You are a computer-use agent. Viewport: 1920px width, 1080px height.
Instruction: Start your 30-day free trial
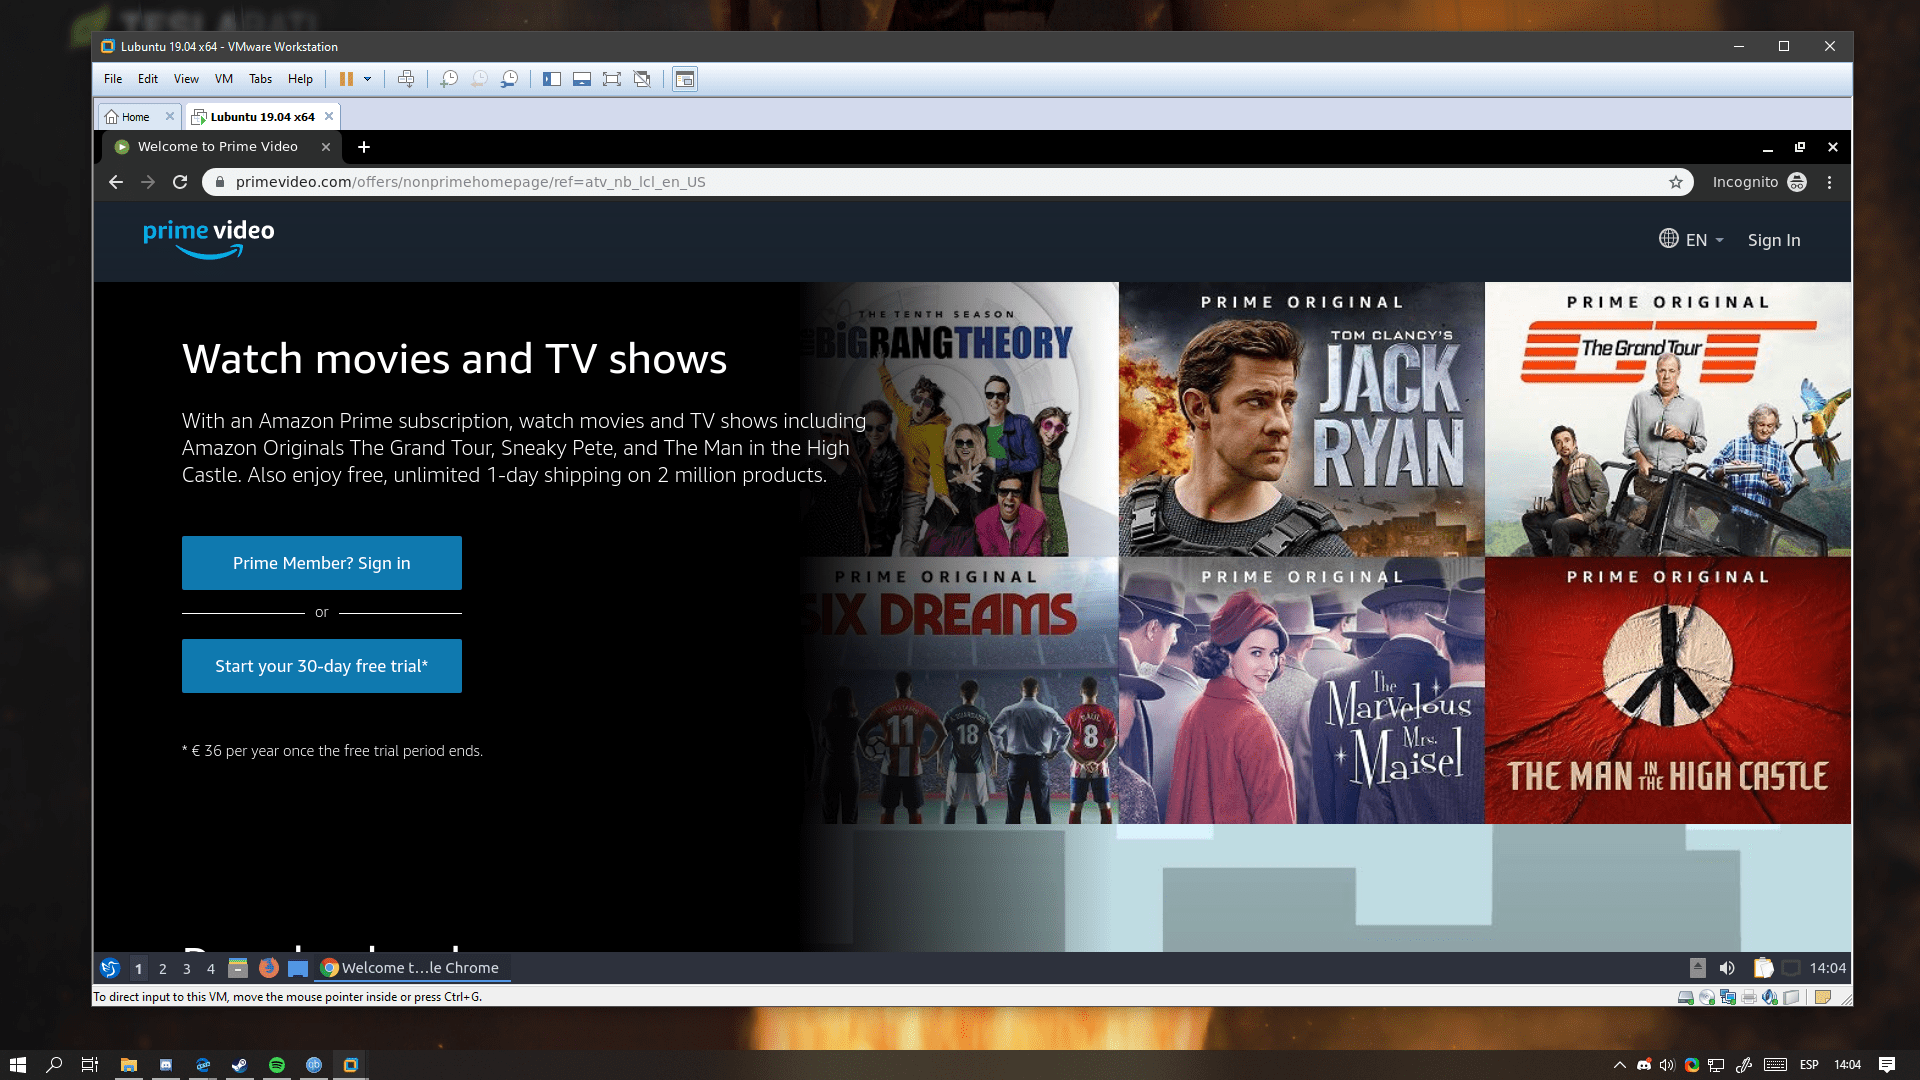pyautogui.click(x=321, y=666)
